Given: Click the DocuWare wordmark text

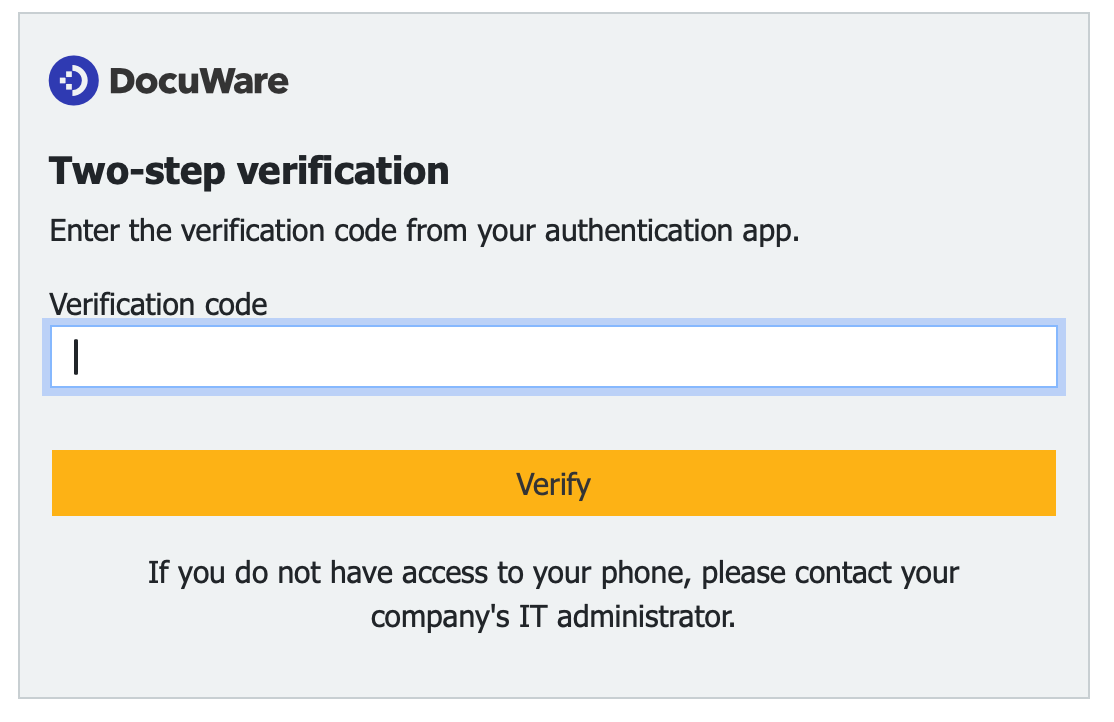Looking at the screenshot, I should tap(202, 80).
